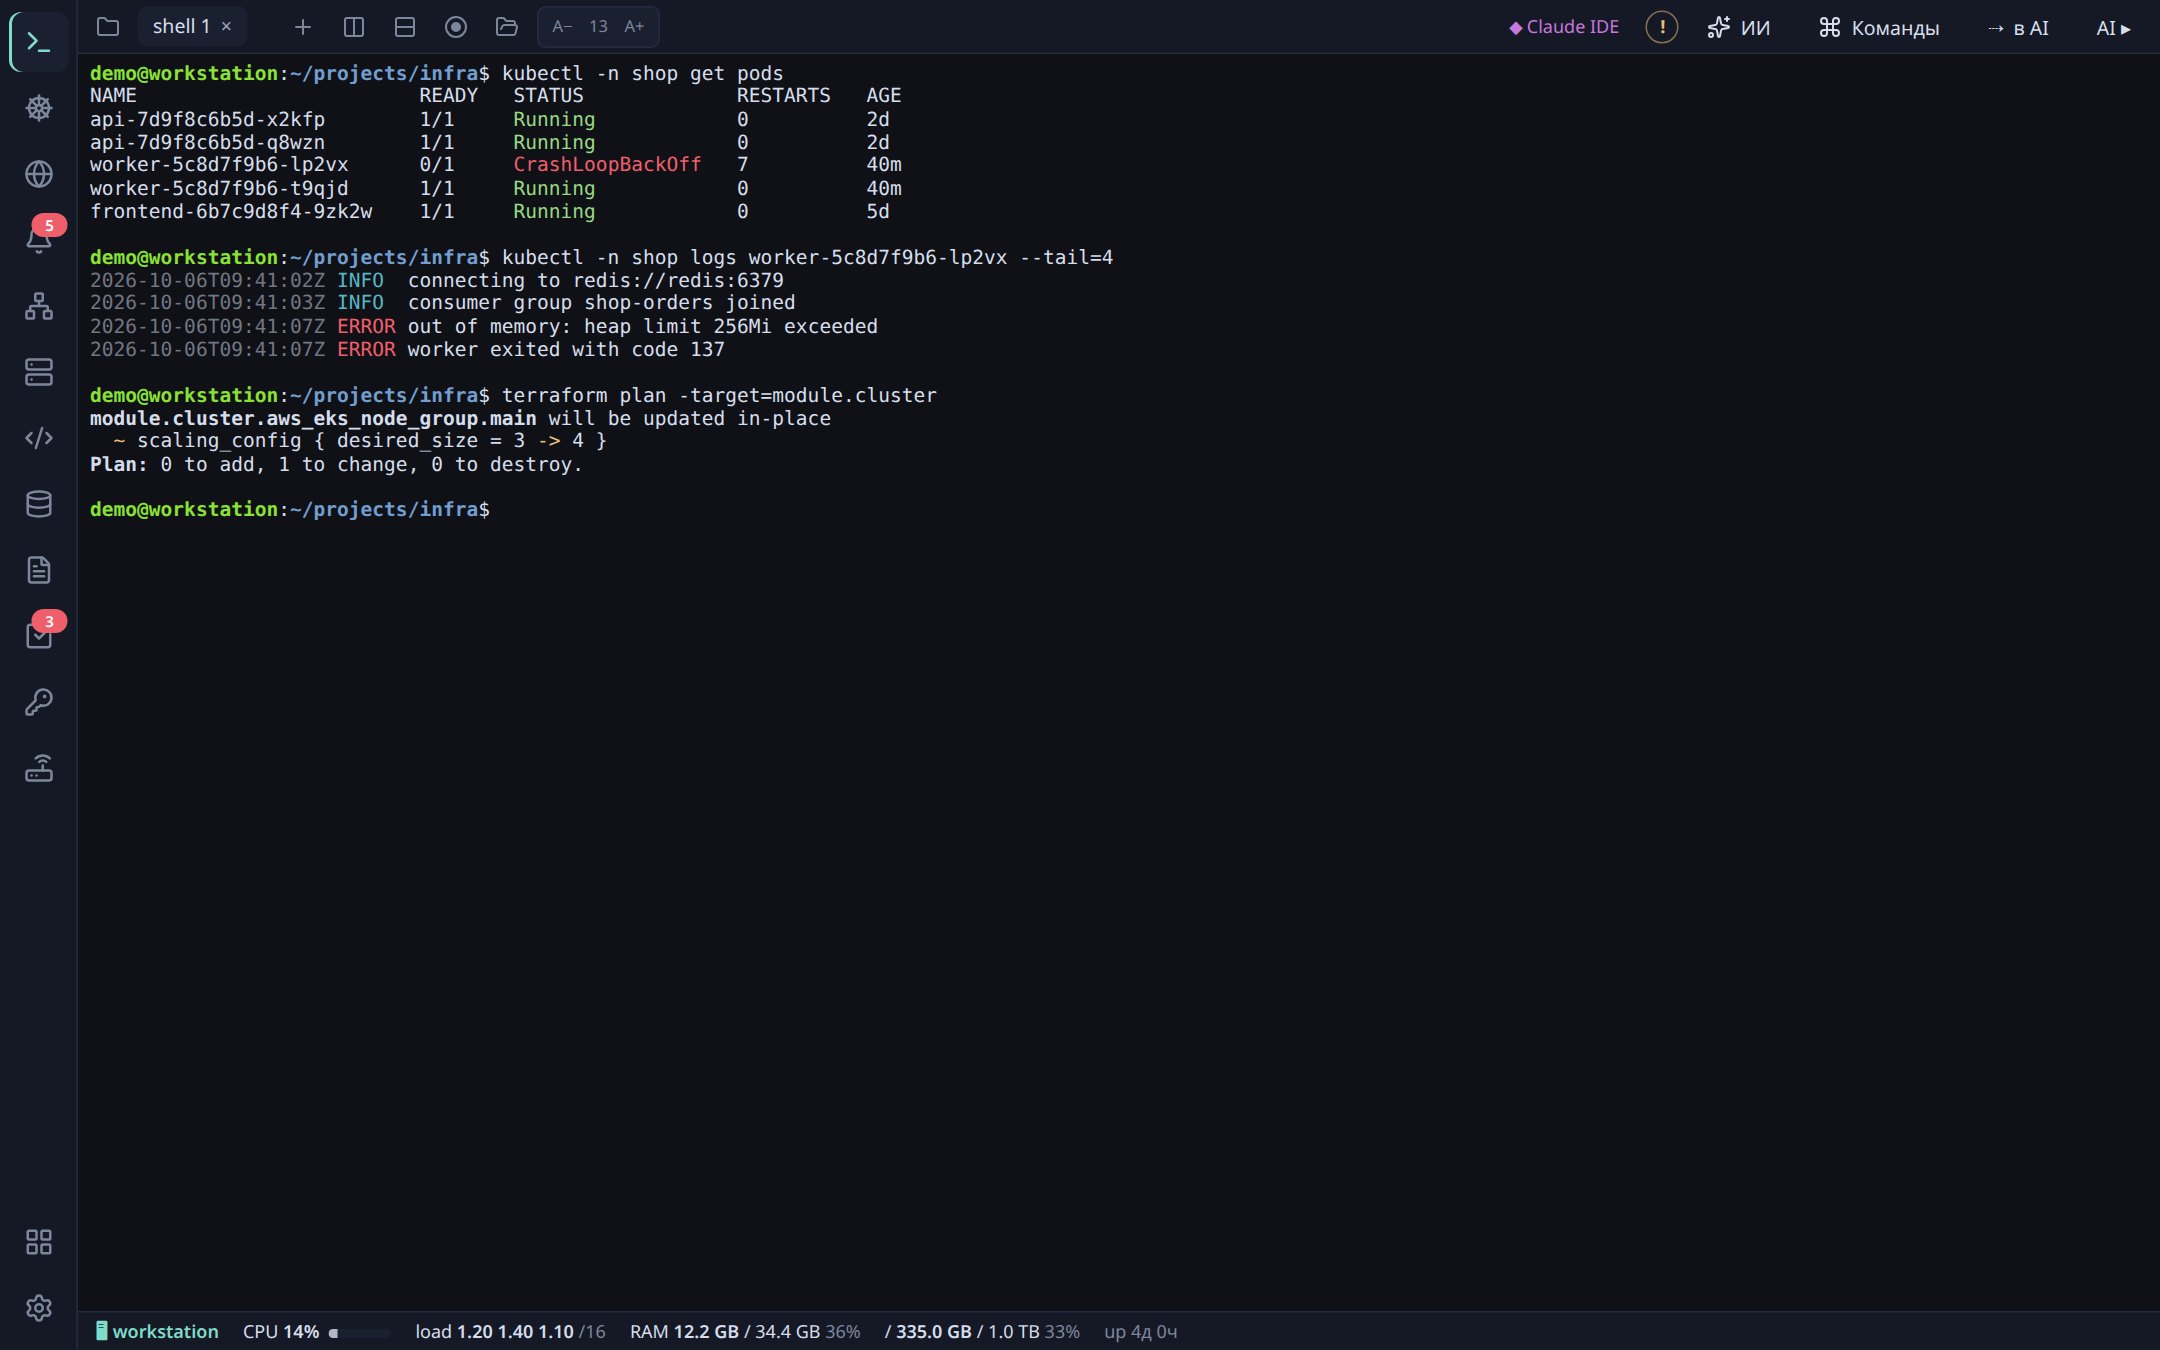Open the servers sidebar icon
Viewport: 2160px width, 1350px height.
(39, 372)
